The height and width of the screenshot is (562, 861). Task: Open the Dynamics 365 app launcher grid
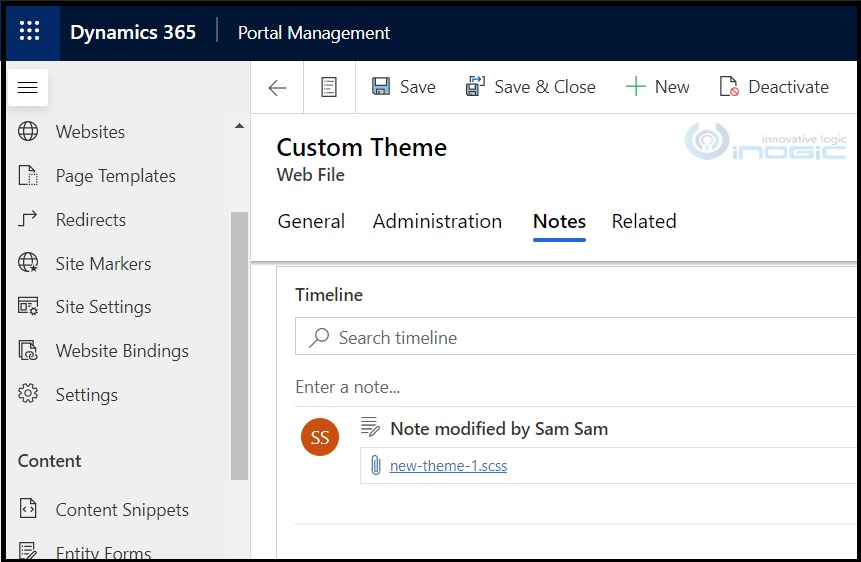click(29, 31)
